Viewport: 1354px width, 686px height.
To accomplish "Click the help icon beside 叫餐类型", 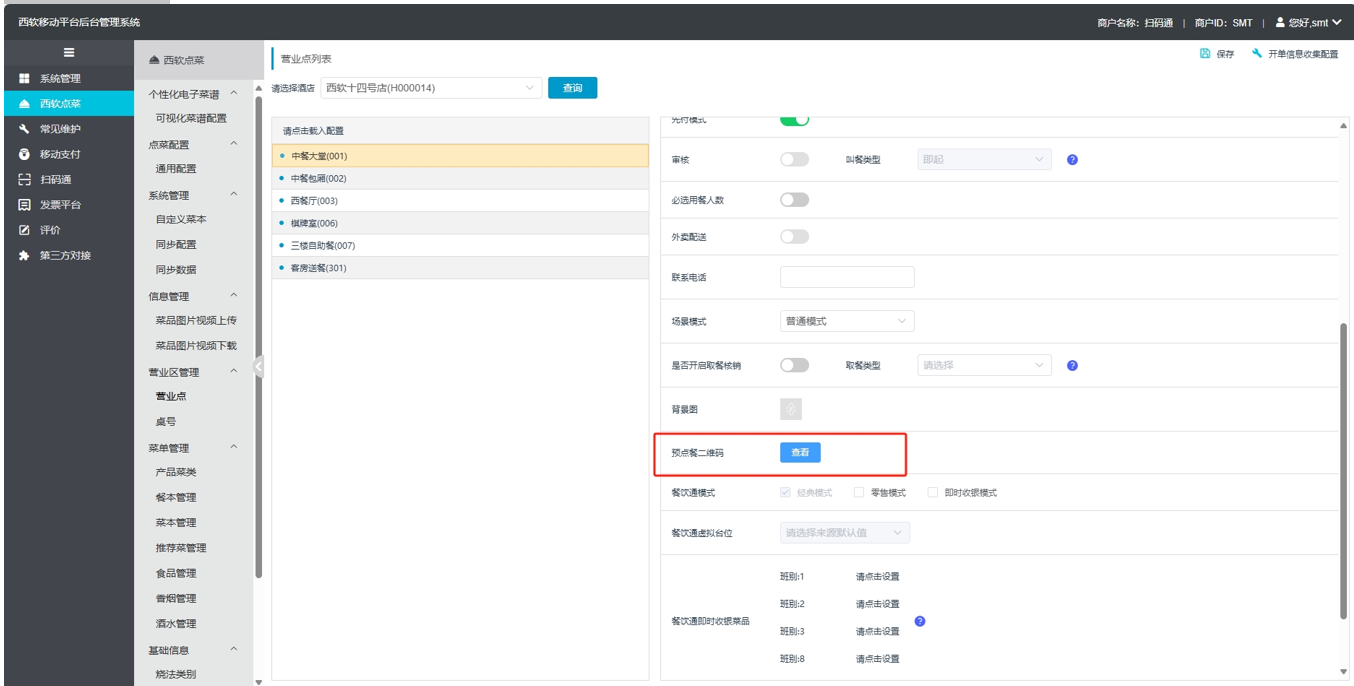I will 1072,160.
